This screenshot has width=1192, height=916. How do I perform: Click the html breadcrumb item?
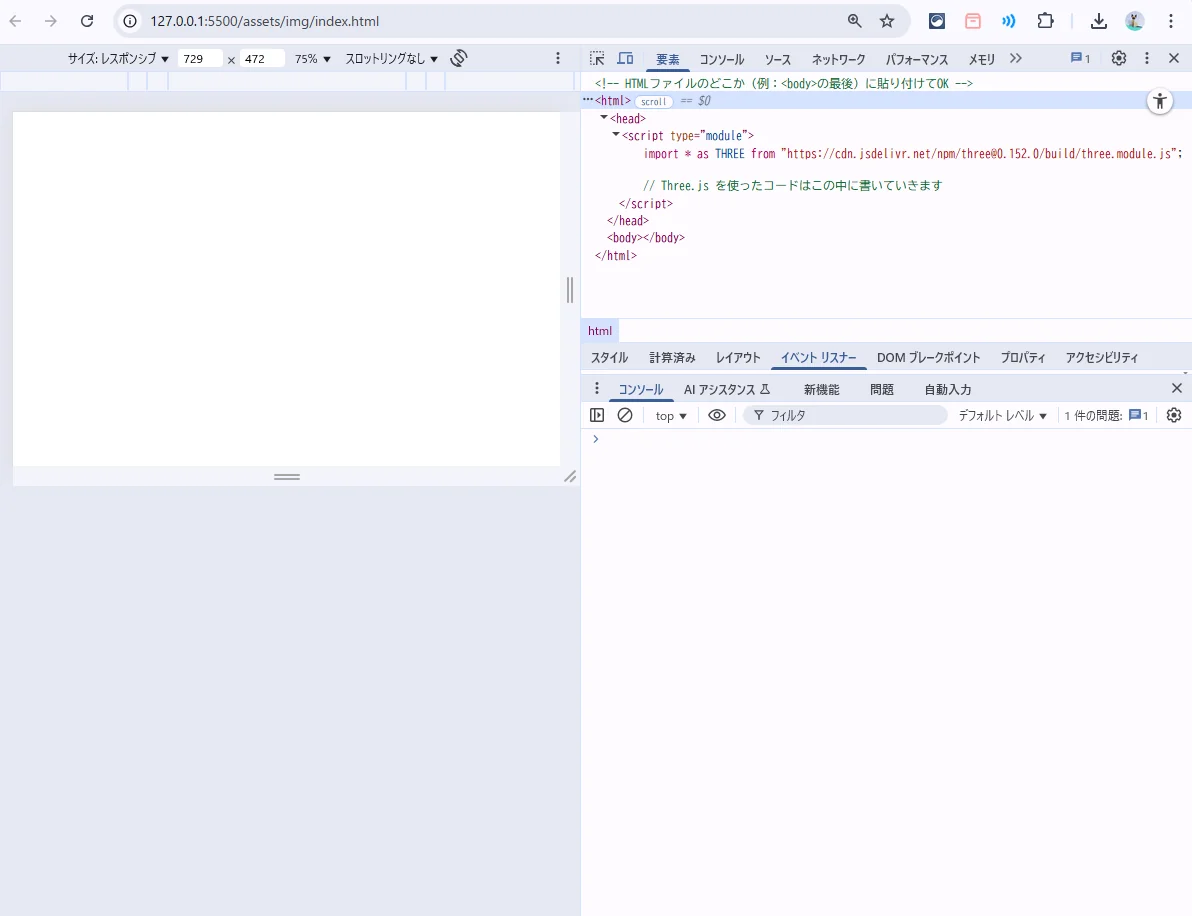point(600,331)
